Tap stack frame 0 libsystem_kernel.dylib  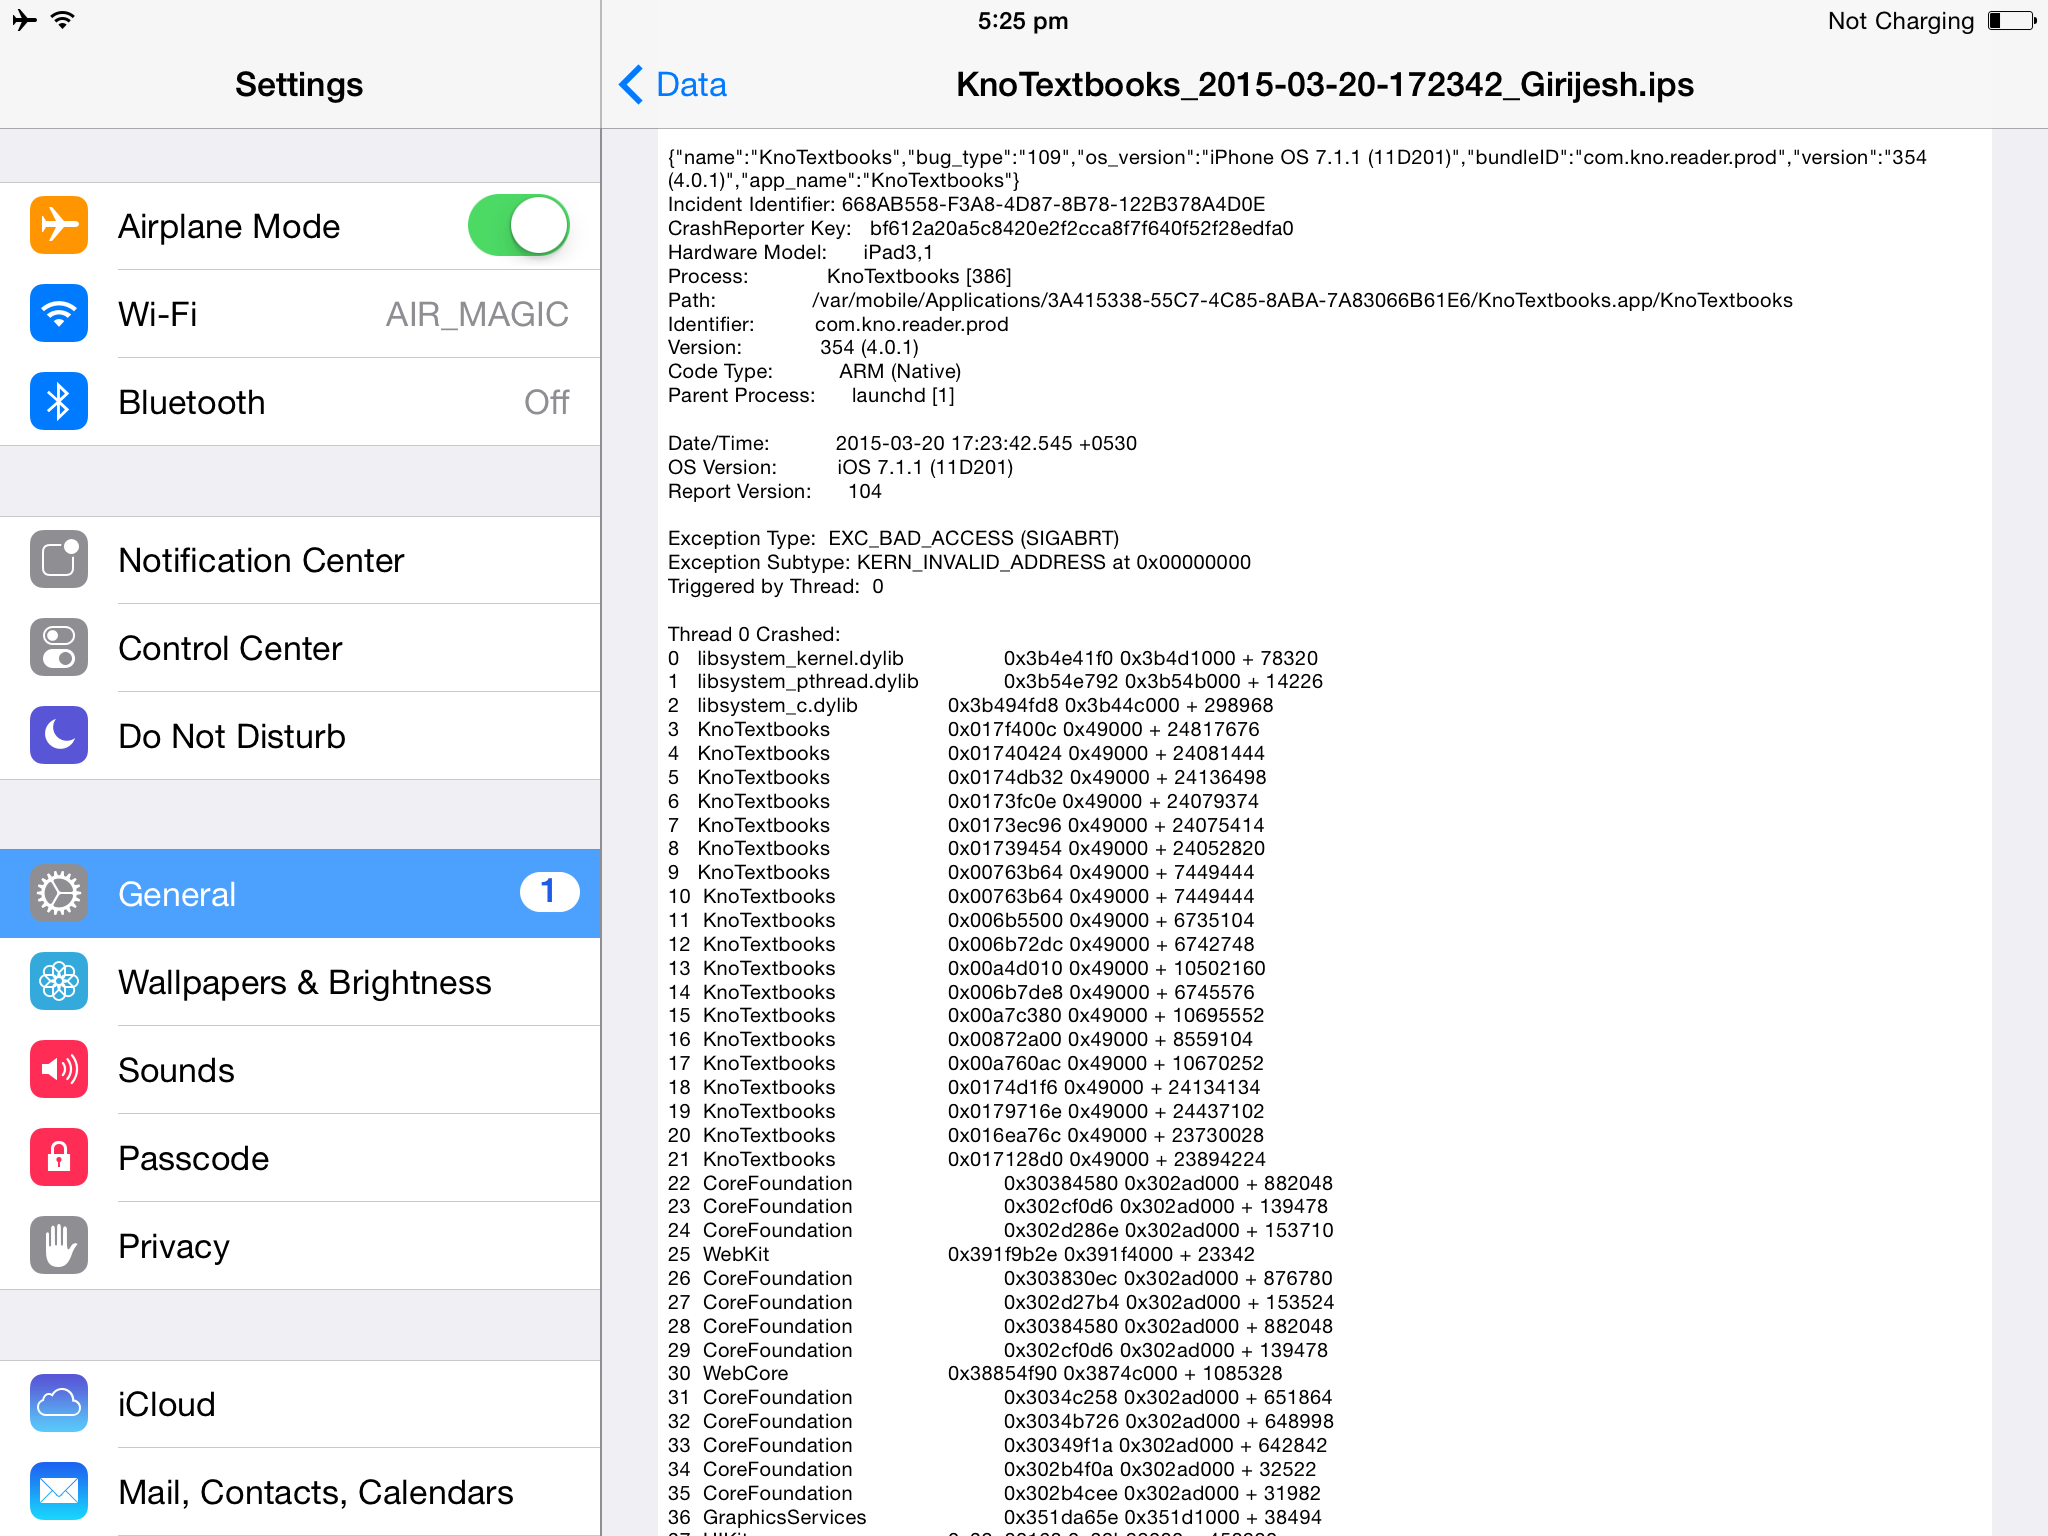pos(993,659)
